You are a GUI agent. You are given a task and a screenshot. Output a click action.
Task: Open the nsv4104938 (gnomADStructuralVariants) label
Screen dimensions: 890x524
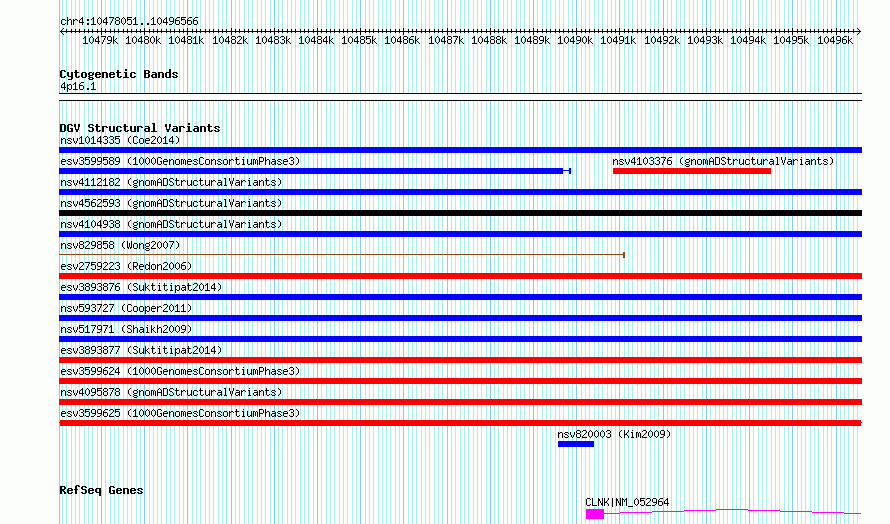[x=171, y=224]
